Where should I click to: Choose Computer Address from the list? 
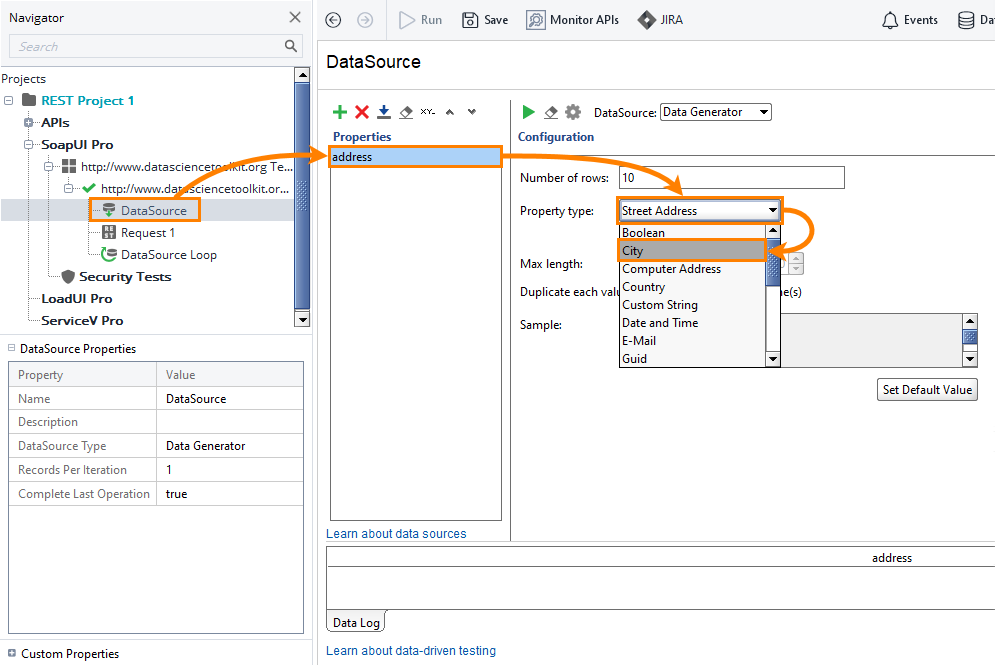tap(693, 269)
